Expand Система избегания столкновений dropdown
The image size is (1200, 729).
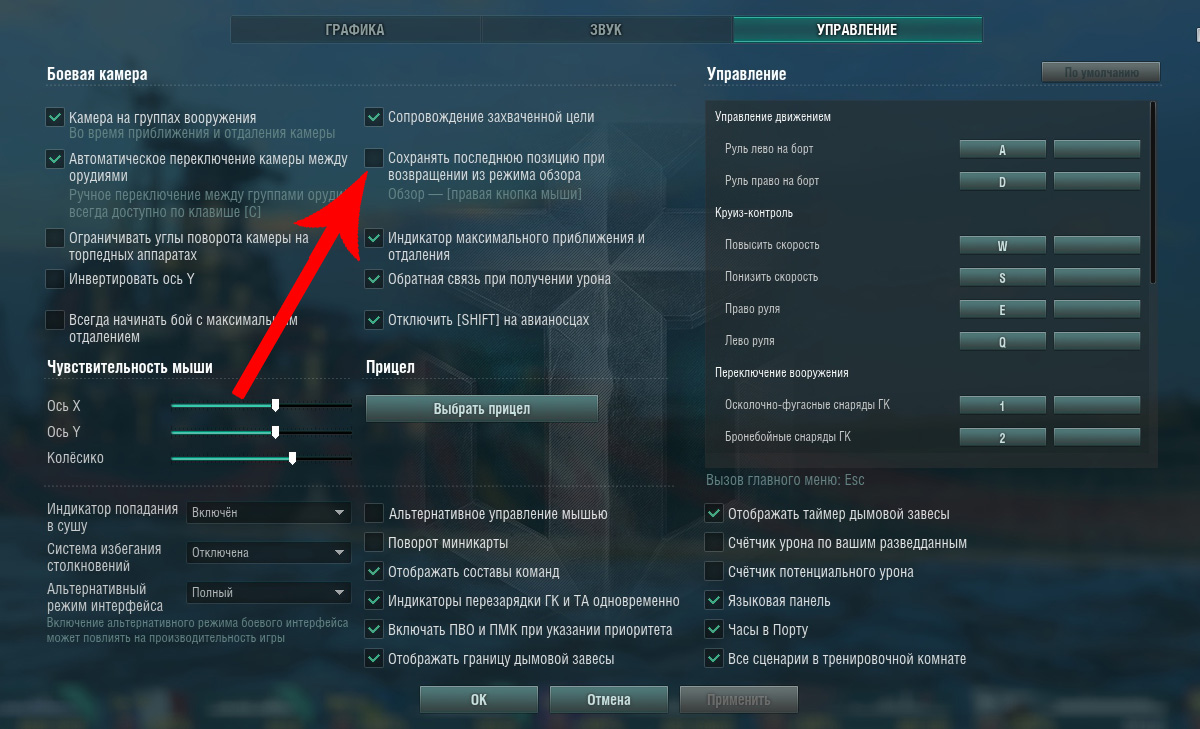point(269,553)
